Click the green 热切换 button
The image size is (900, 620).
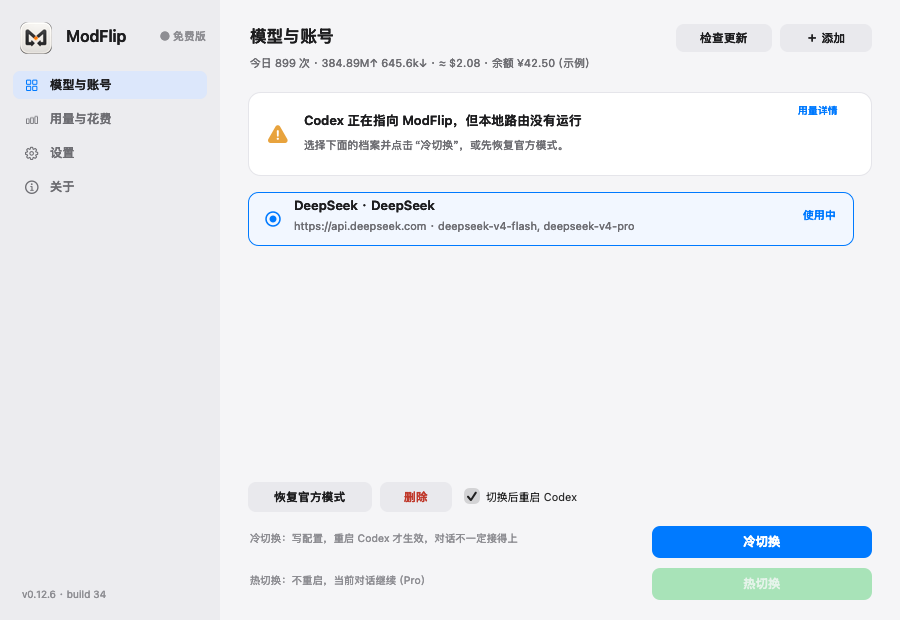762,584
